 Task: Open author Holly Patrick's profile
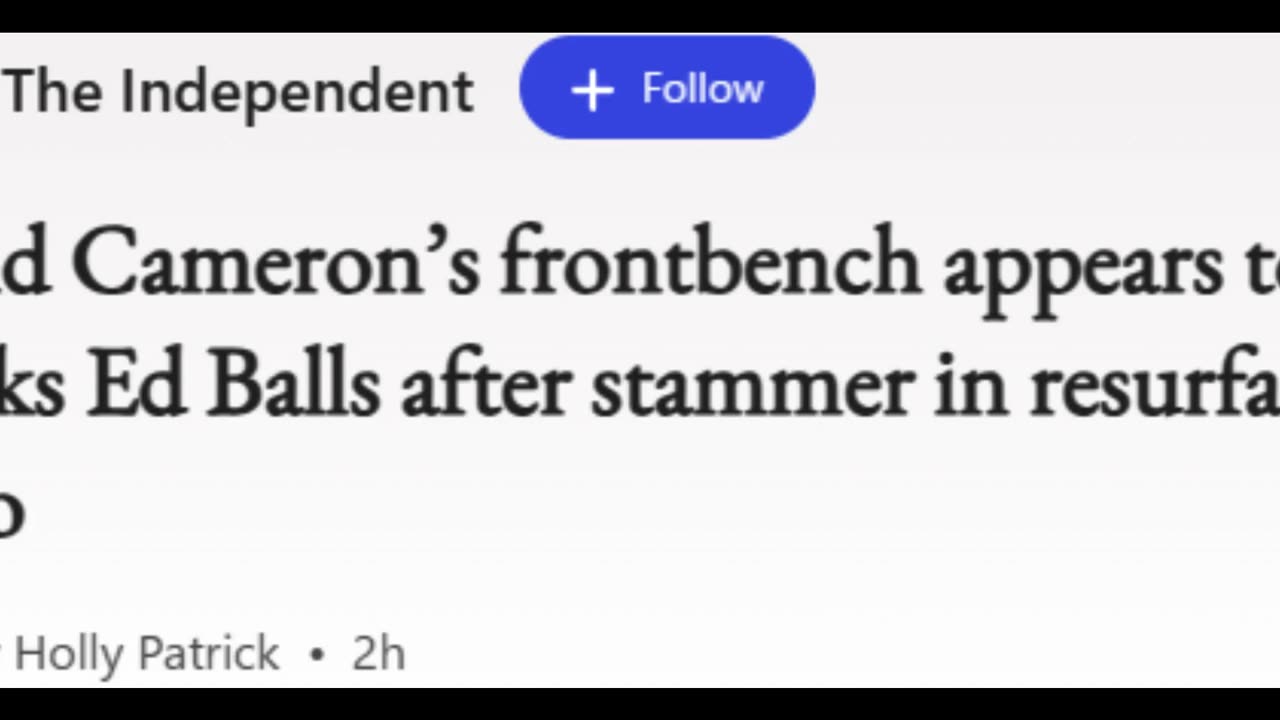point(147,654)
